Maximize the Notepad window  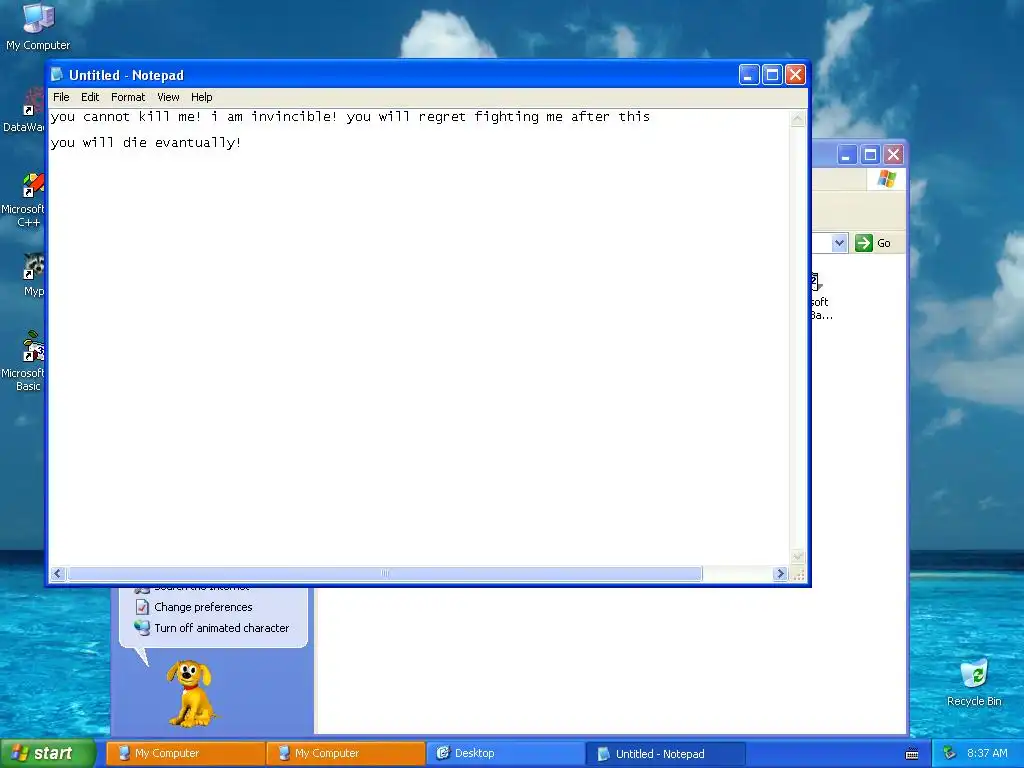click(x=772, y=75)
